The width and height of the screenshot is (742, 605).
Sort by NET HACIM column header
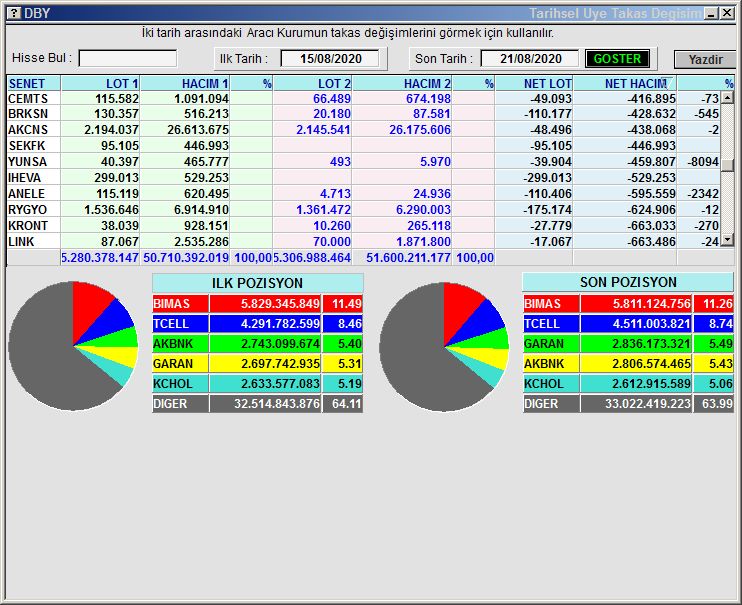[625, 84]
